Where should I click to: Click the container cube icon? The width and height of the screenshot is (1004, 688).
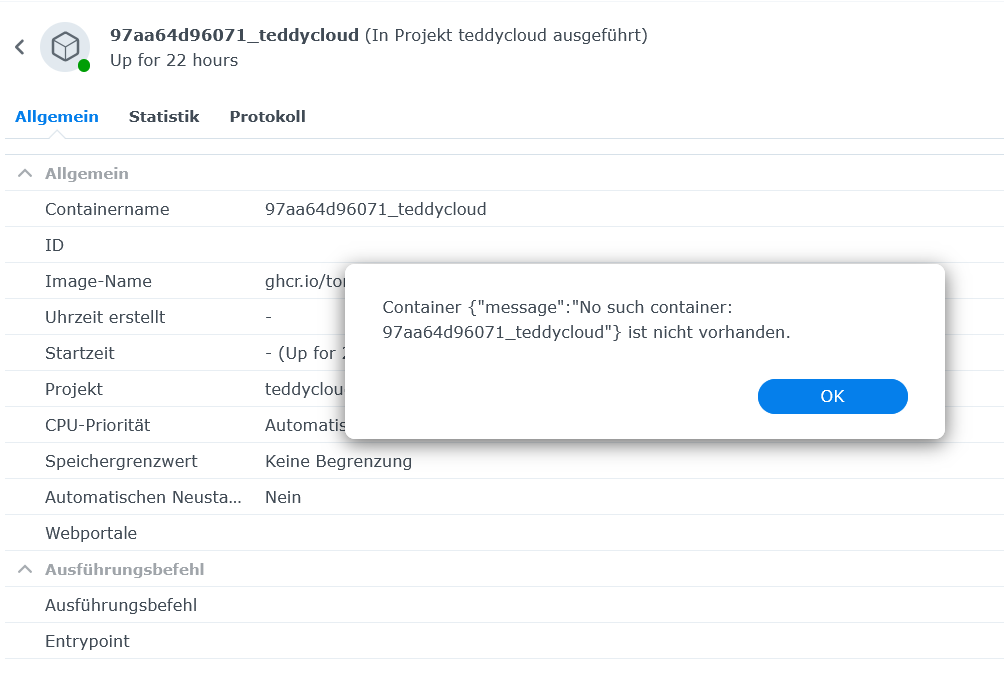point(65,47)
